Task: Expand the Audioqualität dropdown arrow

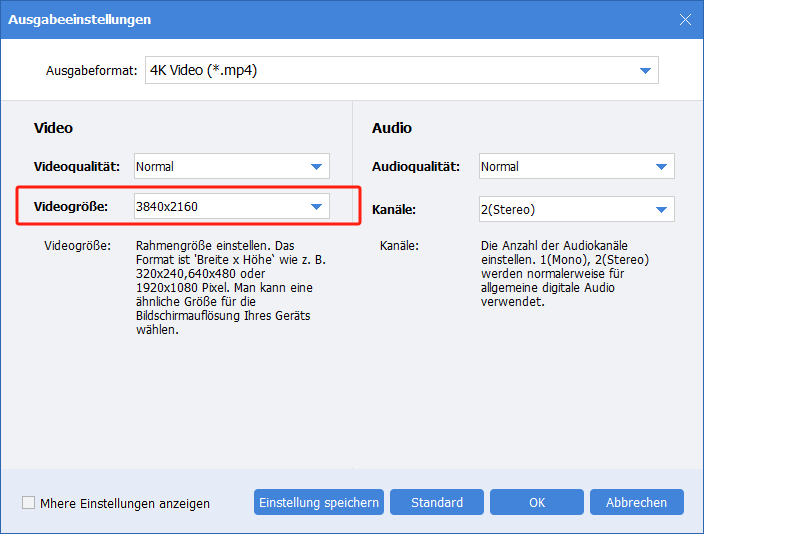Action: click(x=661, y=166)
